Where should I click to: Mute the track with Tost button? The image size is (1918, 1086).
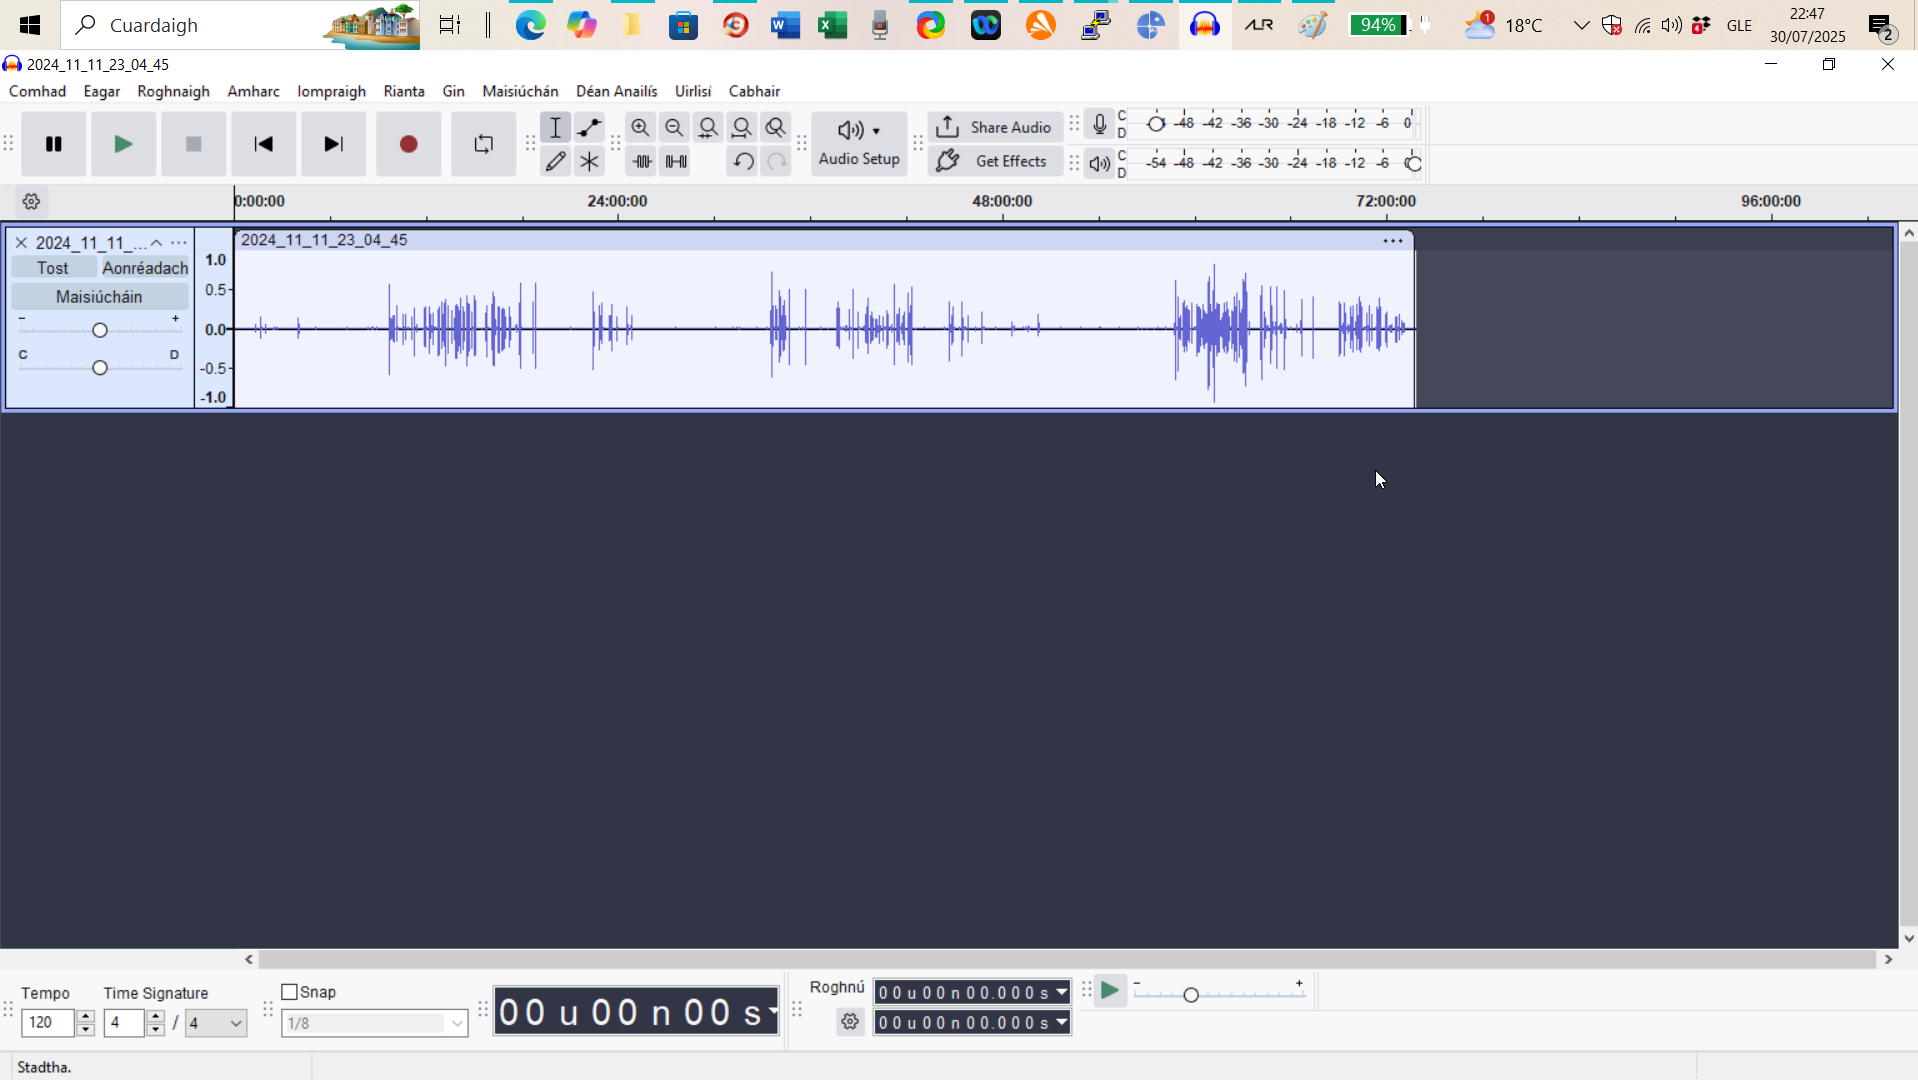(x=52, y=267)
